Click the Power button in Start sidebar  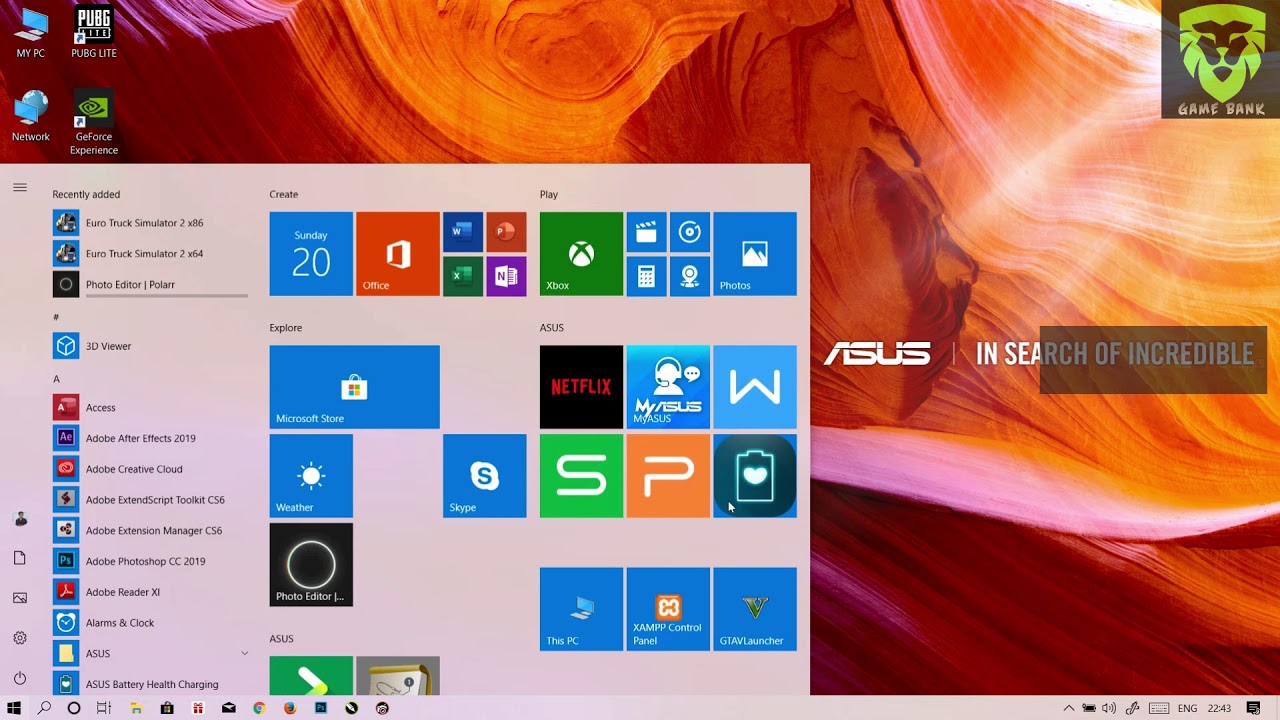[20, 678]
